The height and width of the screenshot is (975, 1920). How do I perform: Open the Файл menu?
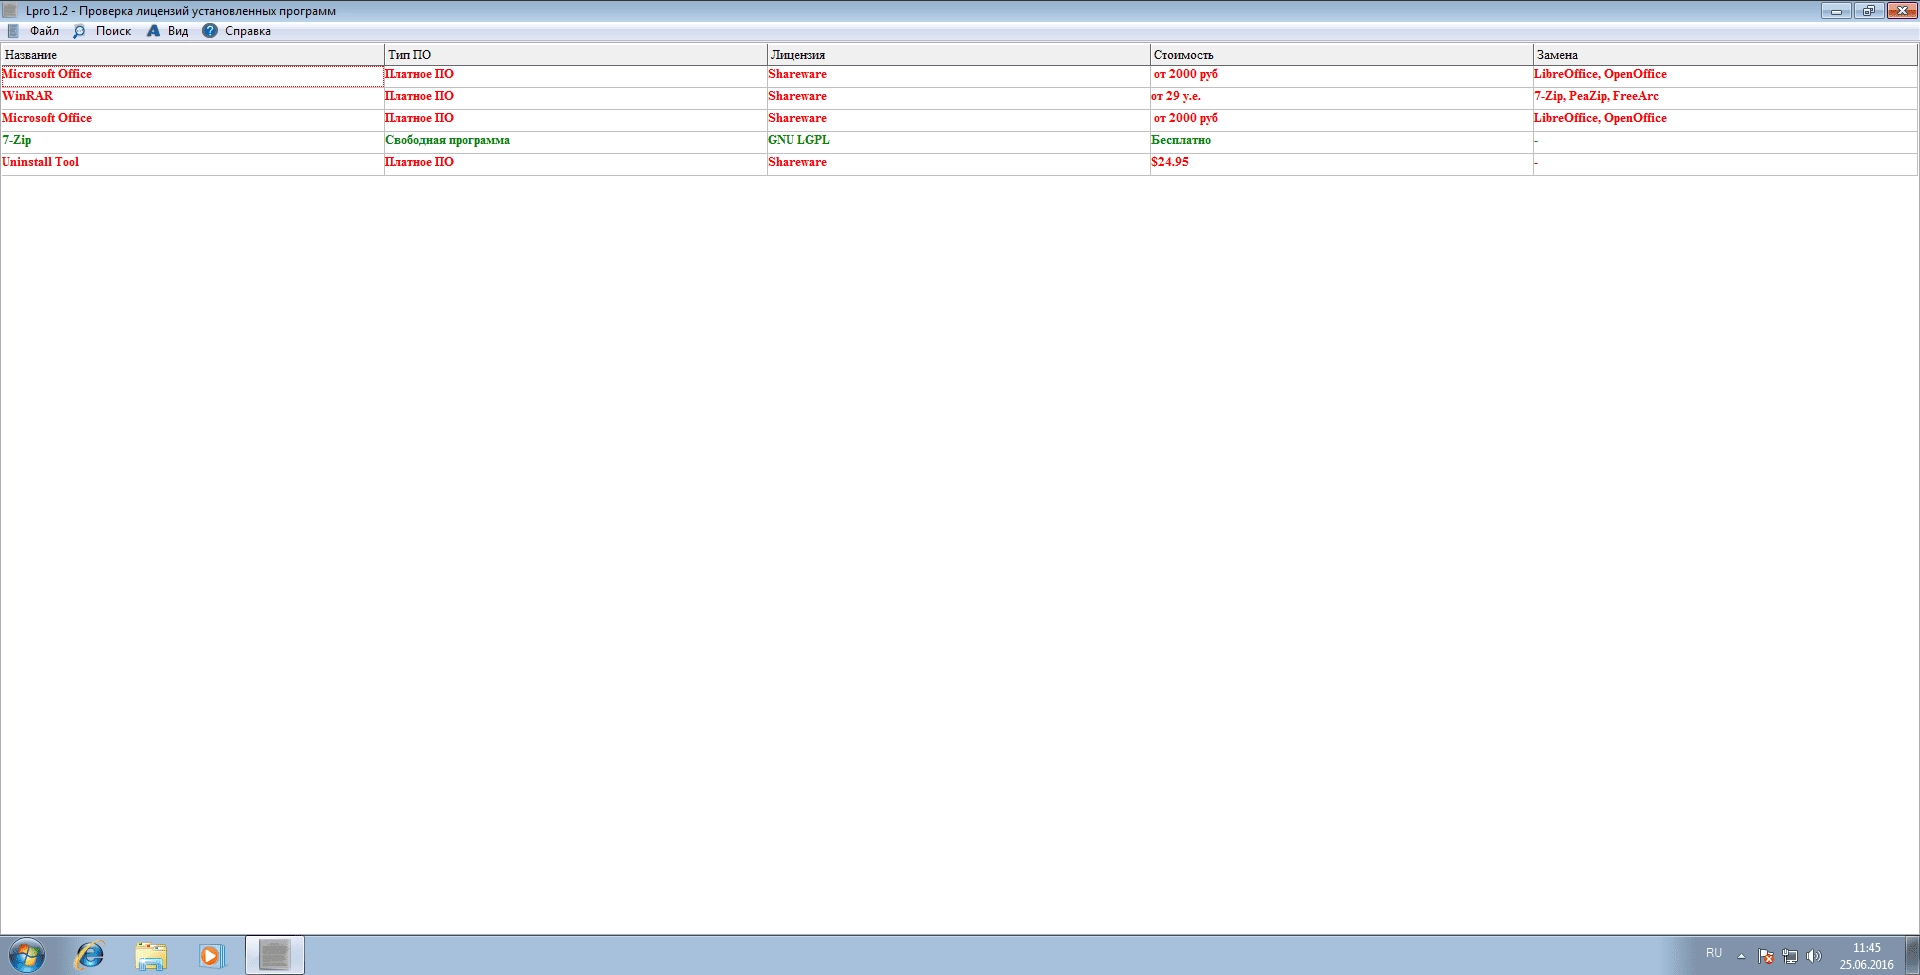tap(34, 31)
